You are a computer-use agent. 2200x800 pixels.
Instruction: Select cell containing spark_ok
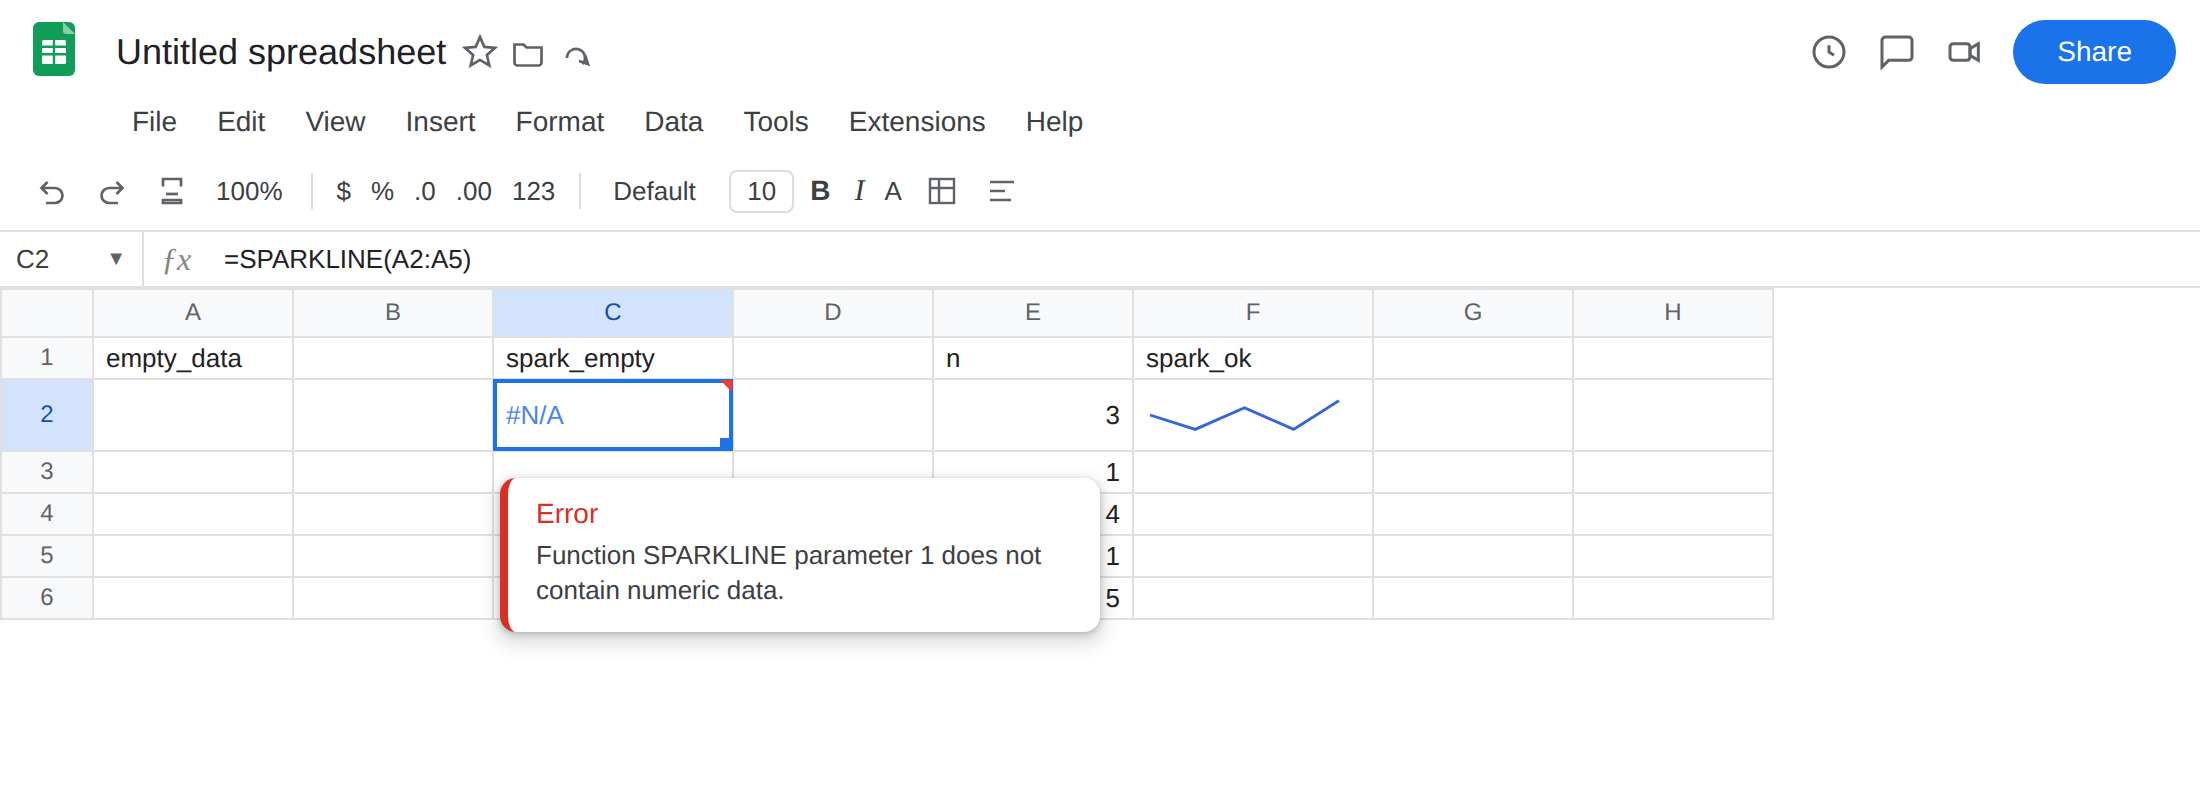coord(1252,358)
